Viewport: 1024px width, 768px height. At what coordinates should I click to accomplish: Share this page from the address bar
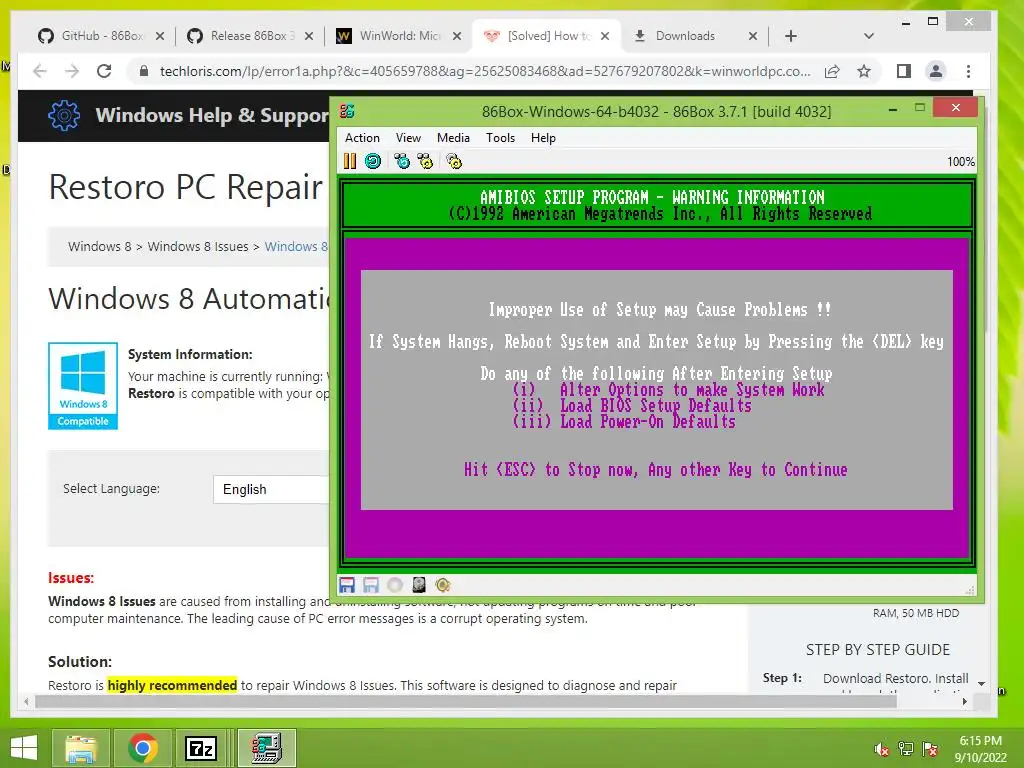point(832,71)
